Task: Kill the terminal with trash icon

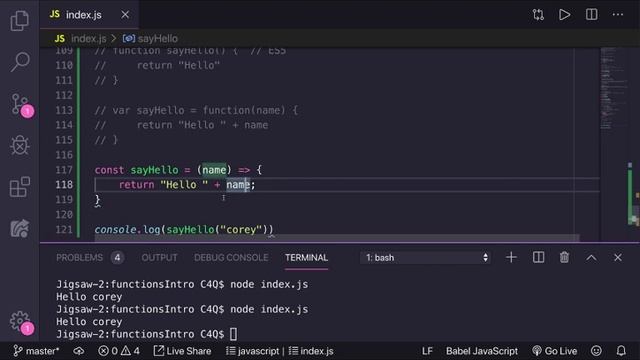Action: 564,258
